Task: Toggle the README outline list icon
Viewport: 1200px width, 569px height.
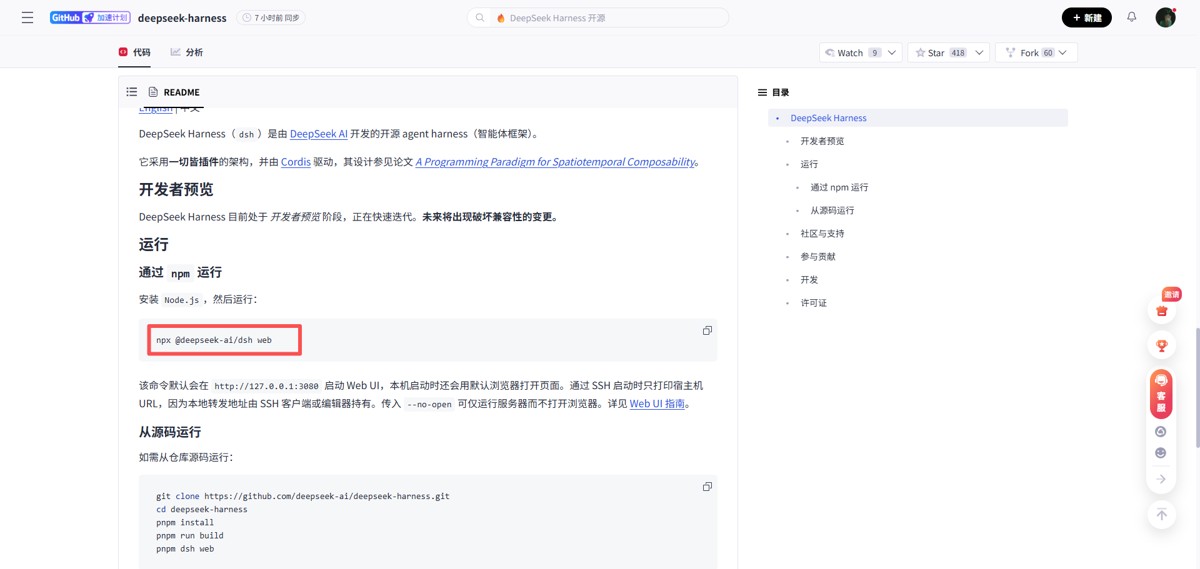Action: [x=131, y=92]
